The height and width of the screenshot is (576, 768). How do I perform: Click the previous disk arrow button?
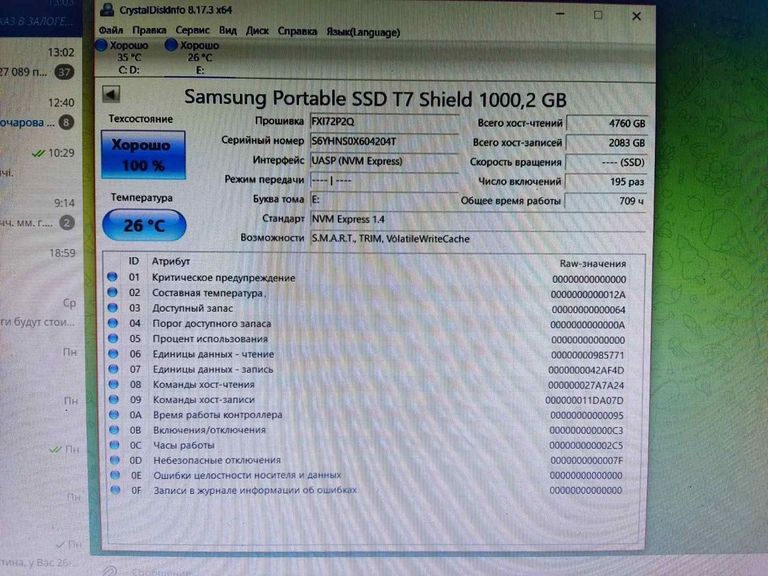click(x=111, y=94)
